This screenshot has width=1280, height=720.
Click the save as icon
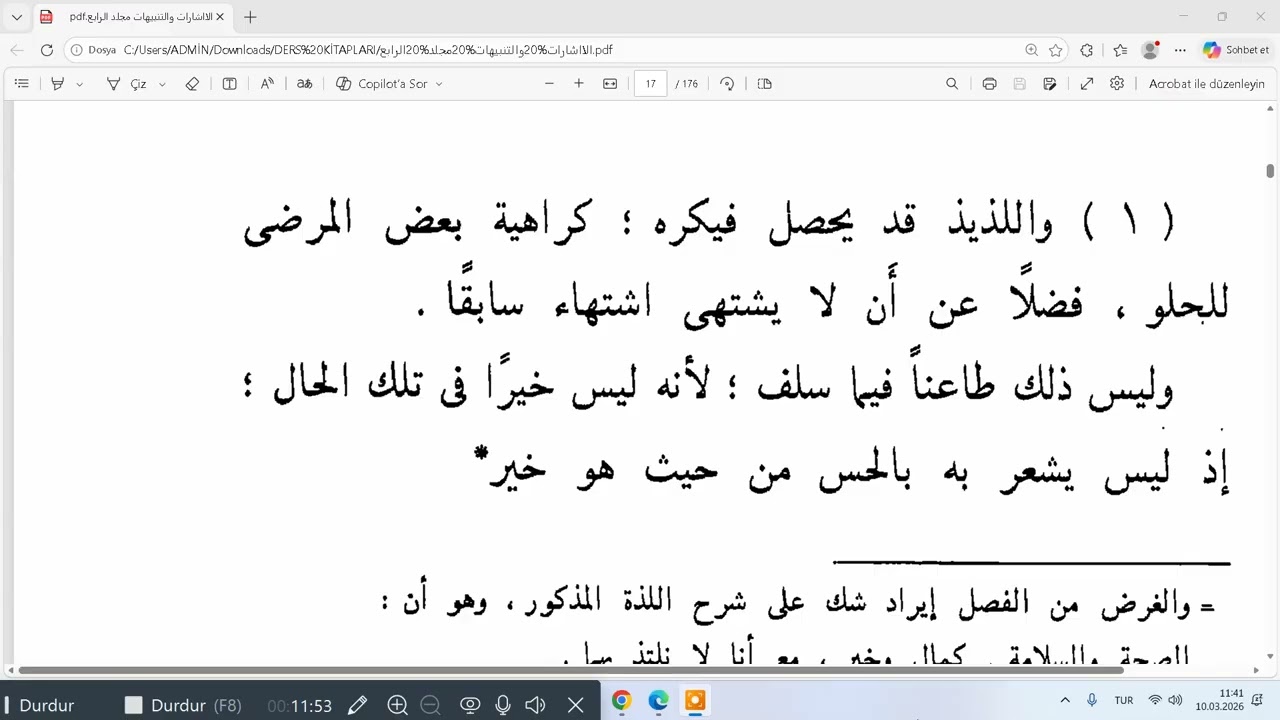click(1049, 84)
